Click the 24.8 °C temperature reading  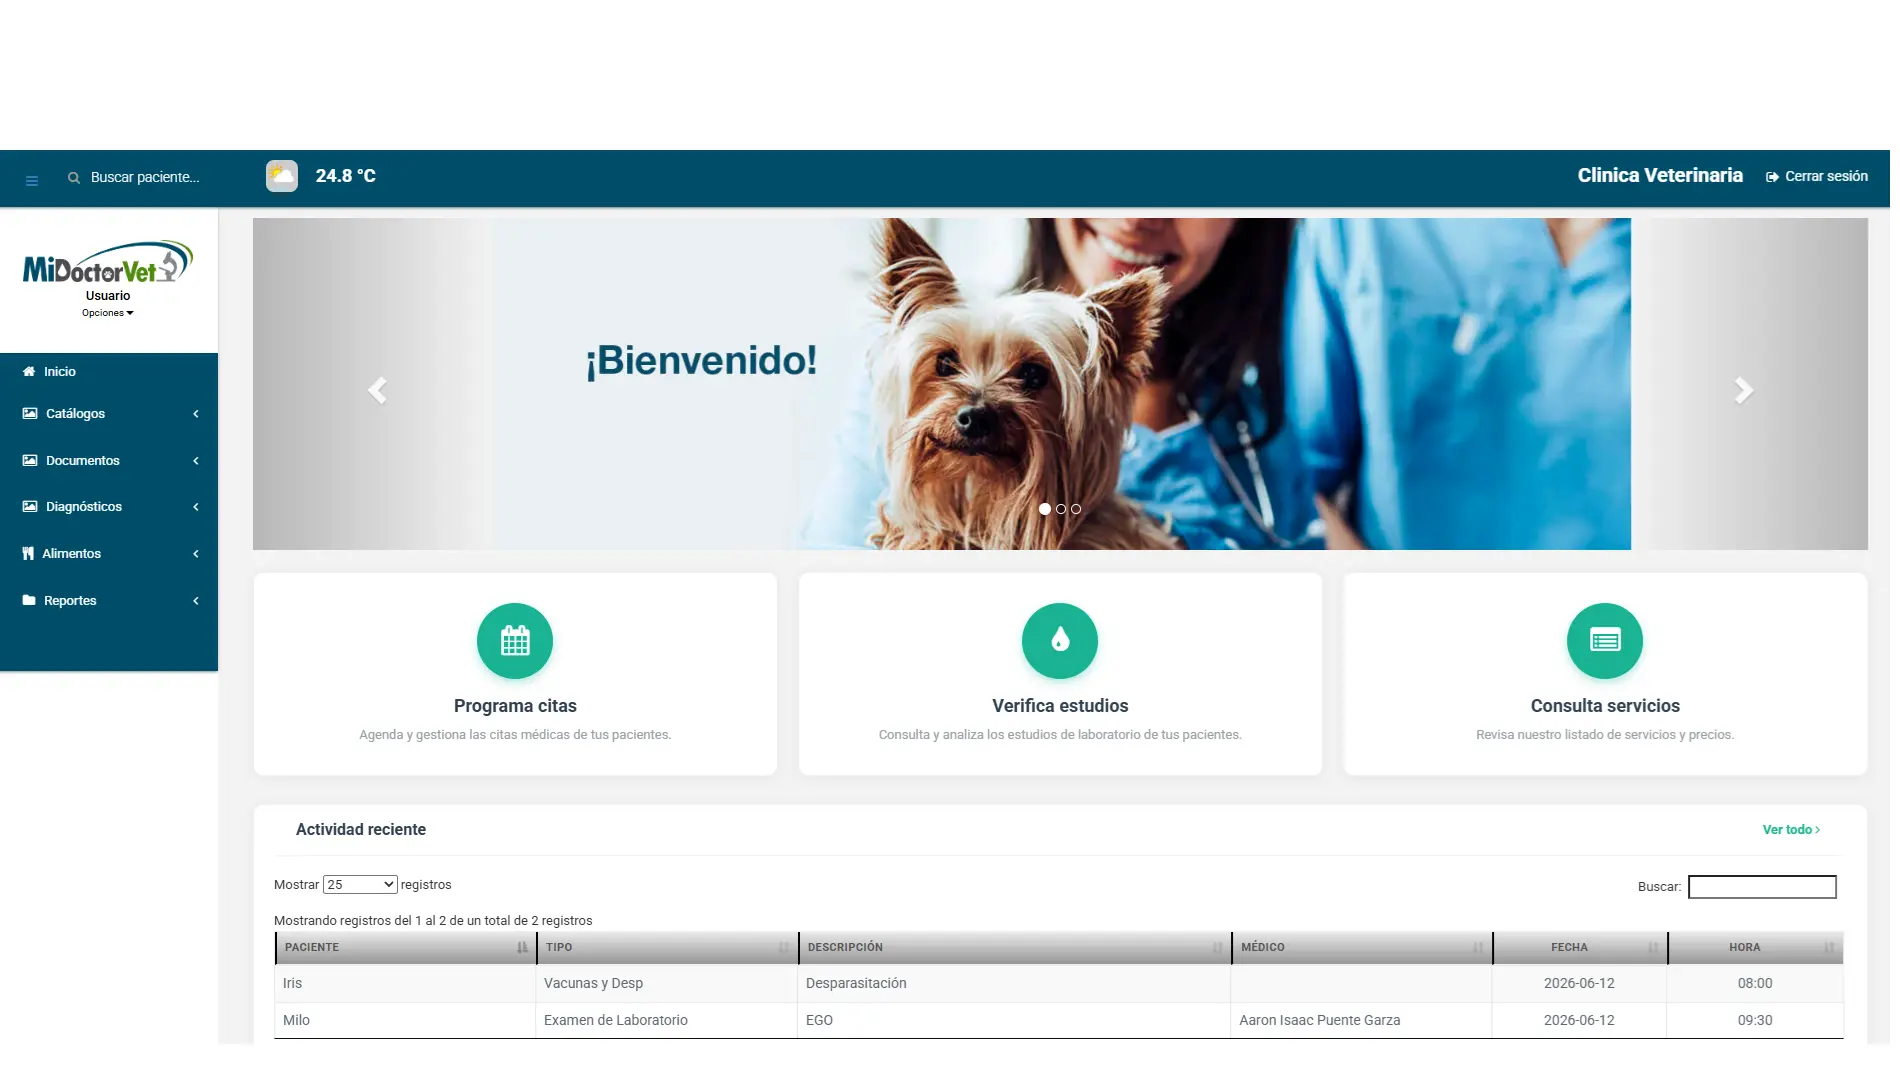click(345, 176)
